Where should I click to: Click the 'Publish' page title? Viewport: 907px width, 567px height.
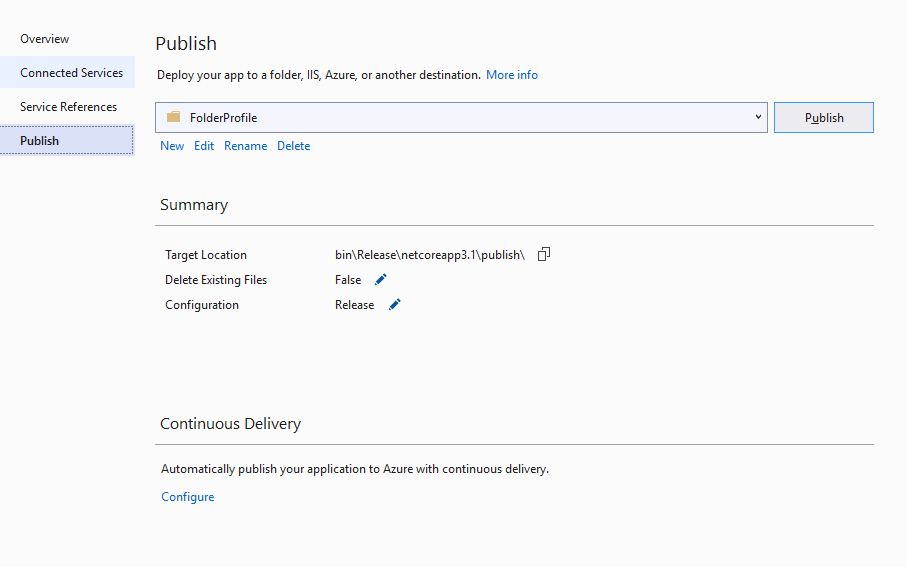(x=186, y=43)
